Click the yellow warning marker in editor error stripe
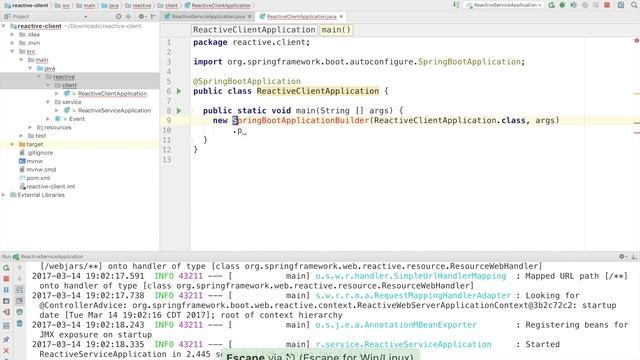640x360 pixels. point(637,94)
